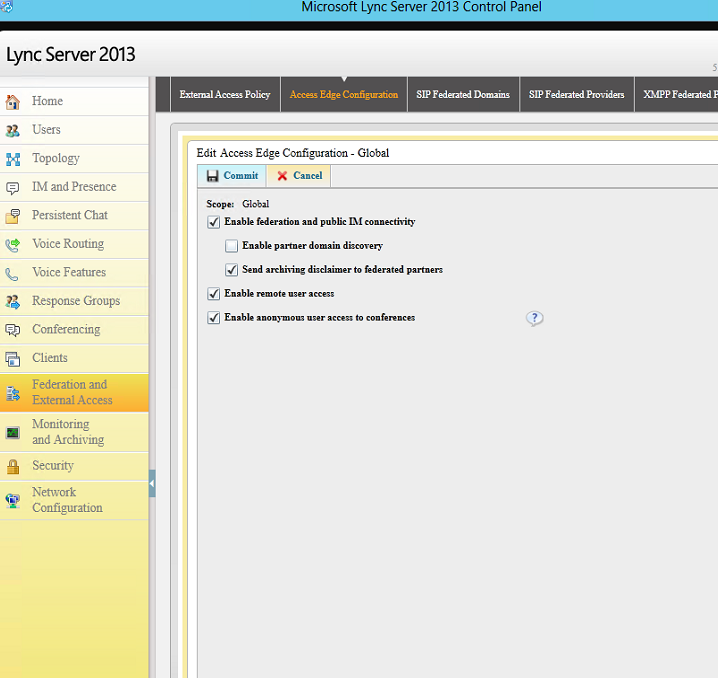Open the SIP Federated Domains tab
The image size is (718, 678).
coord(463,95)
